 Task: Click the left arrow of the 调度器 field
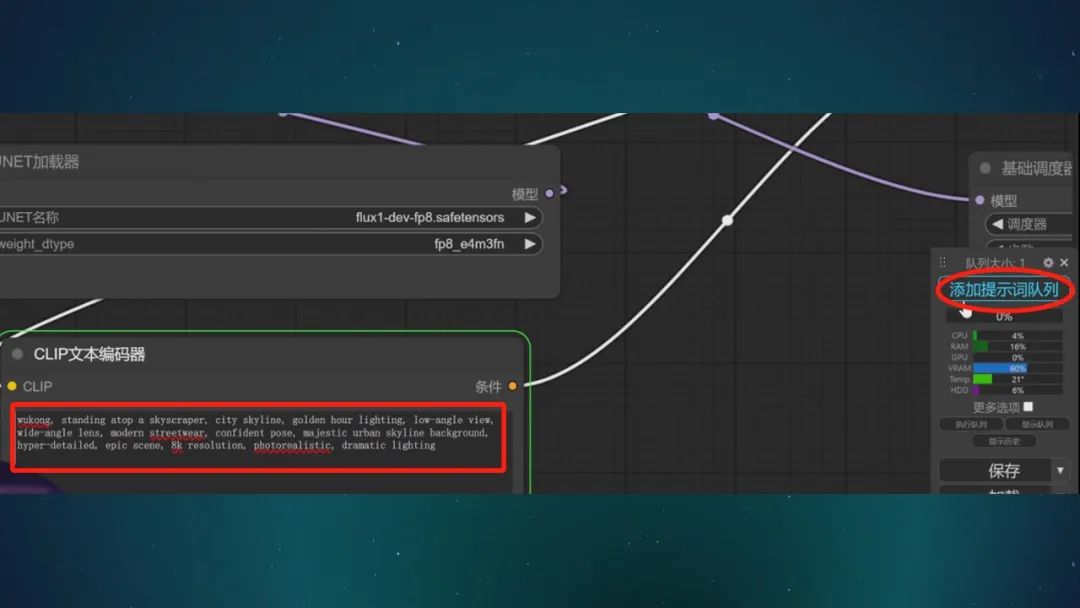pos(997,224)
